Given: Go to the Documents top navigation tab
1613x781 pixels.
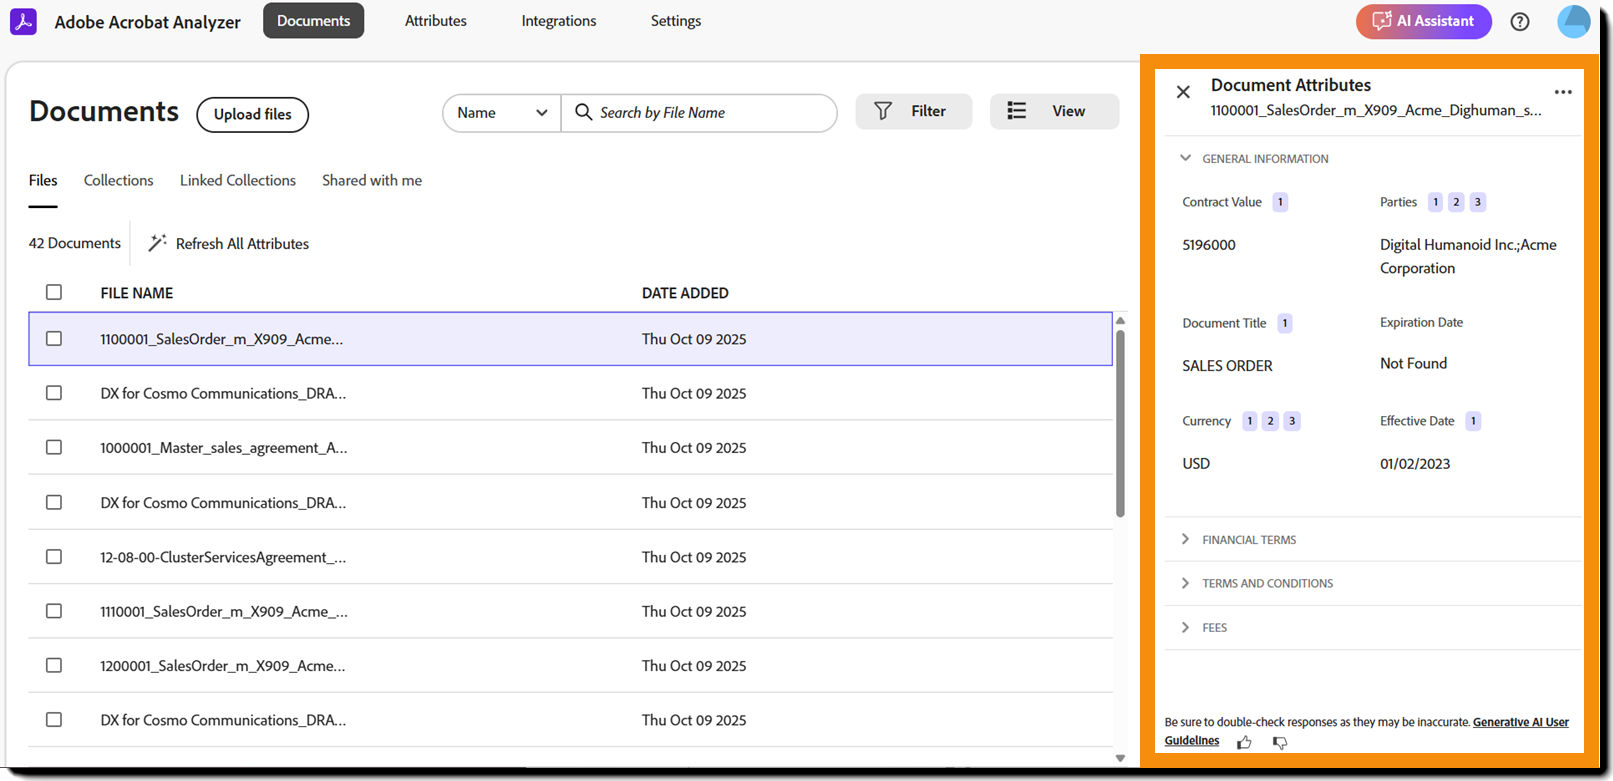Looking at the screenshot, I should 313,21.
